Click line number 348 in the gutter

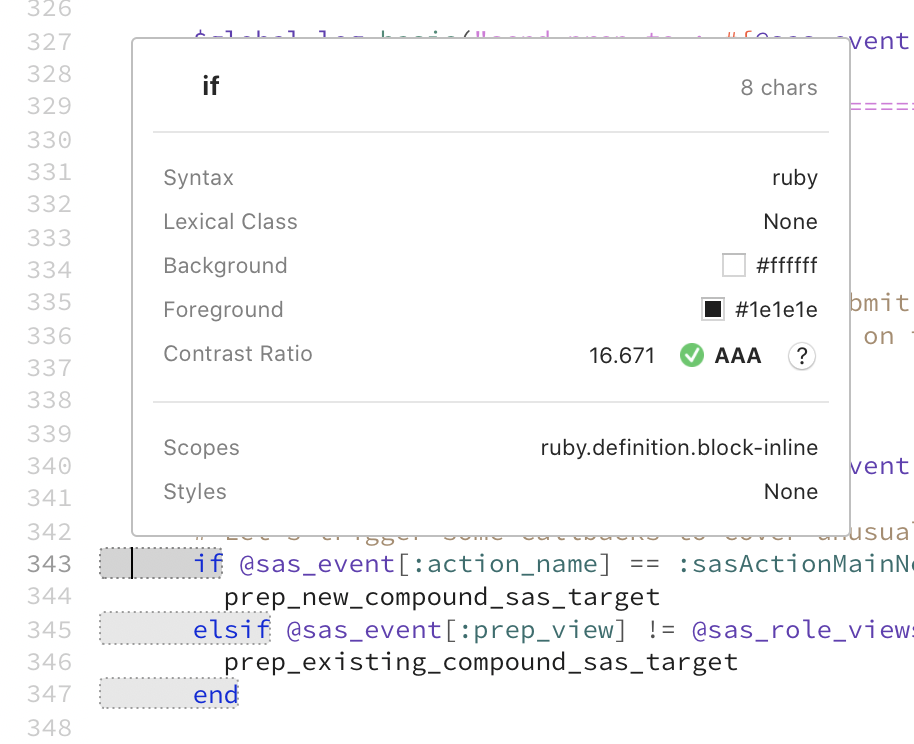[50, 728]
